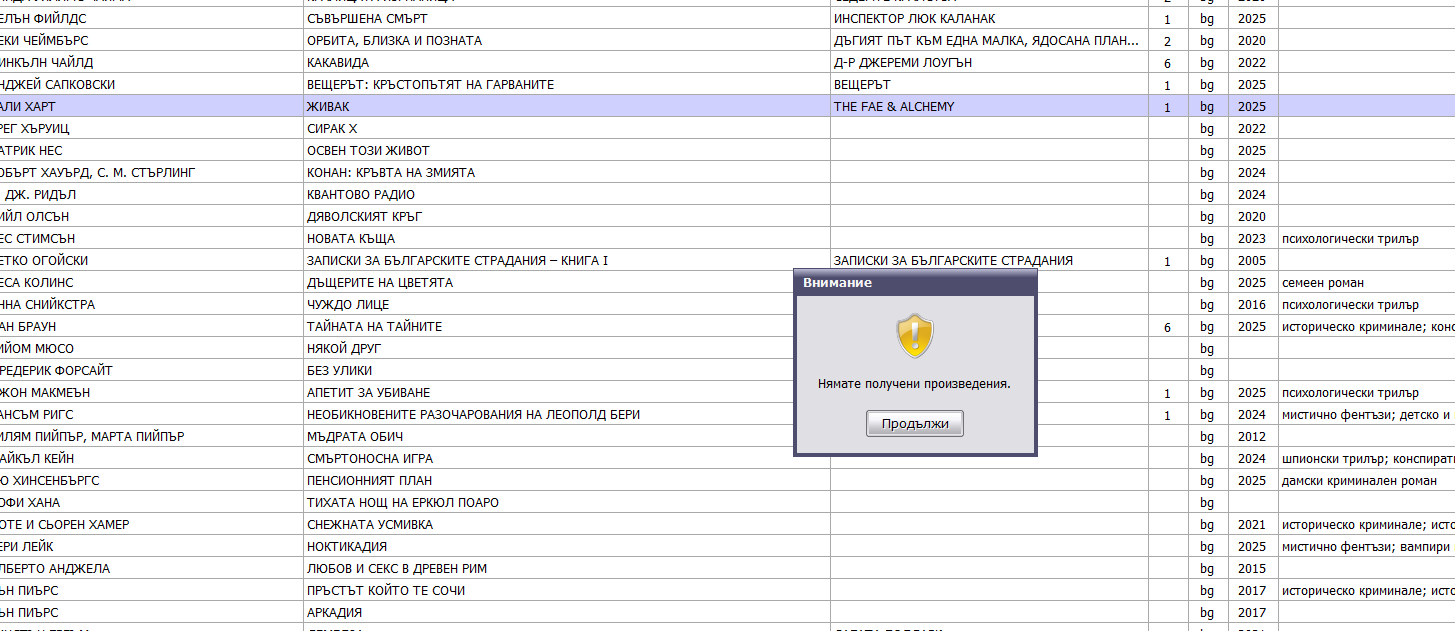Click the genre cell семеен роман
This screenshot has height=631, width=1455.
[1323, 283]
